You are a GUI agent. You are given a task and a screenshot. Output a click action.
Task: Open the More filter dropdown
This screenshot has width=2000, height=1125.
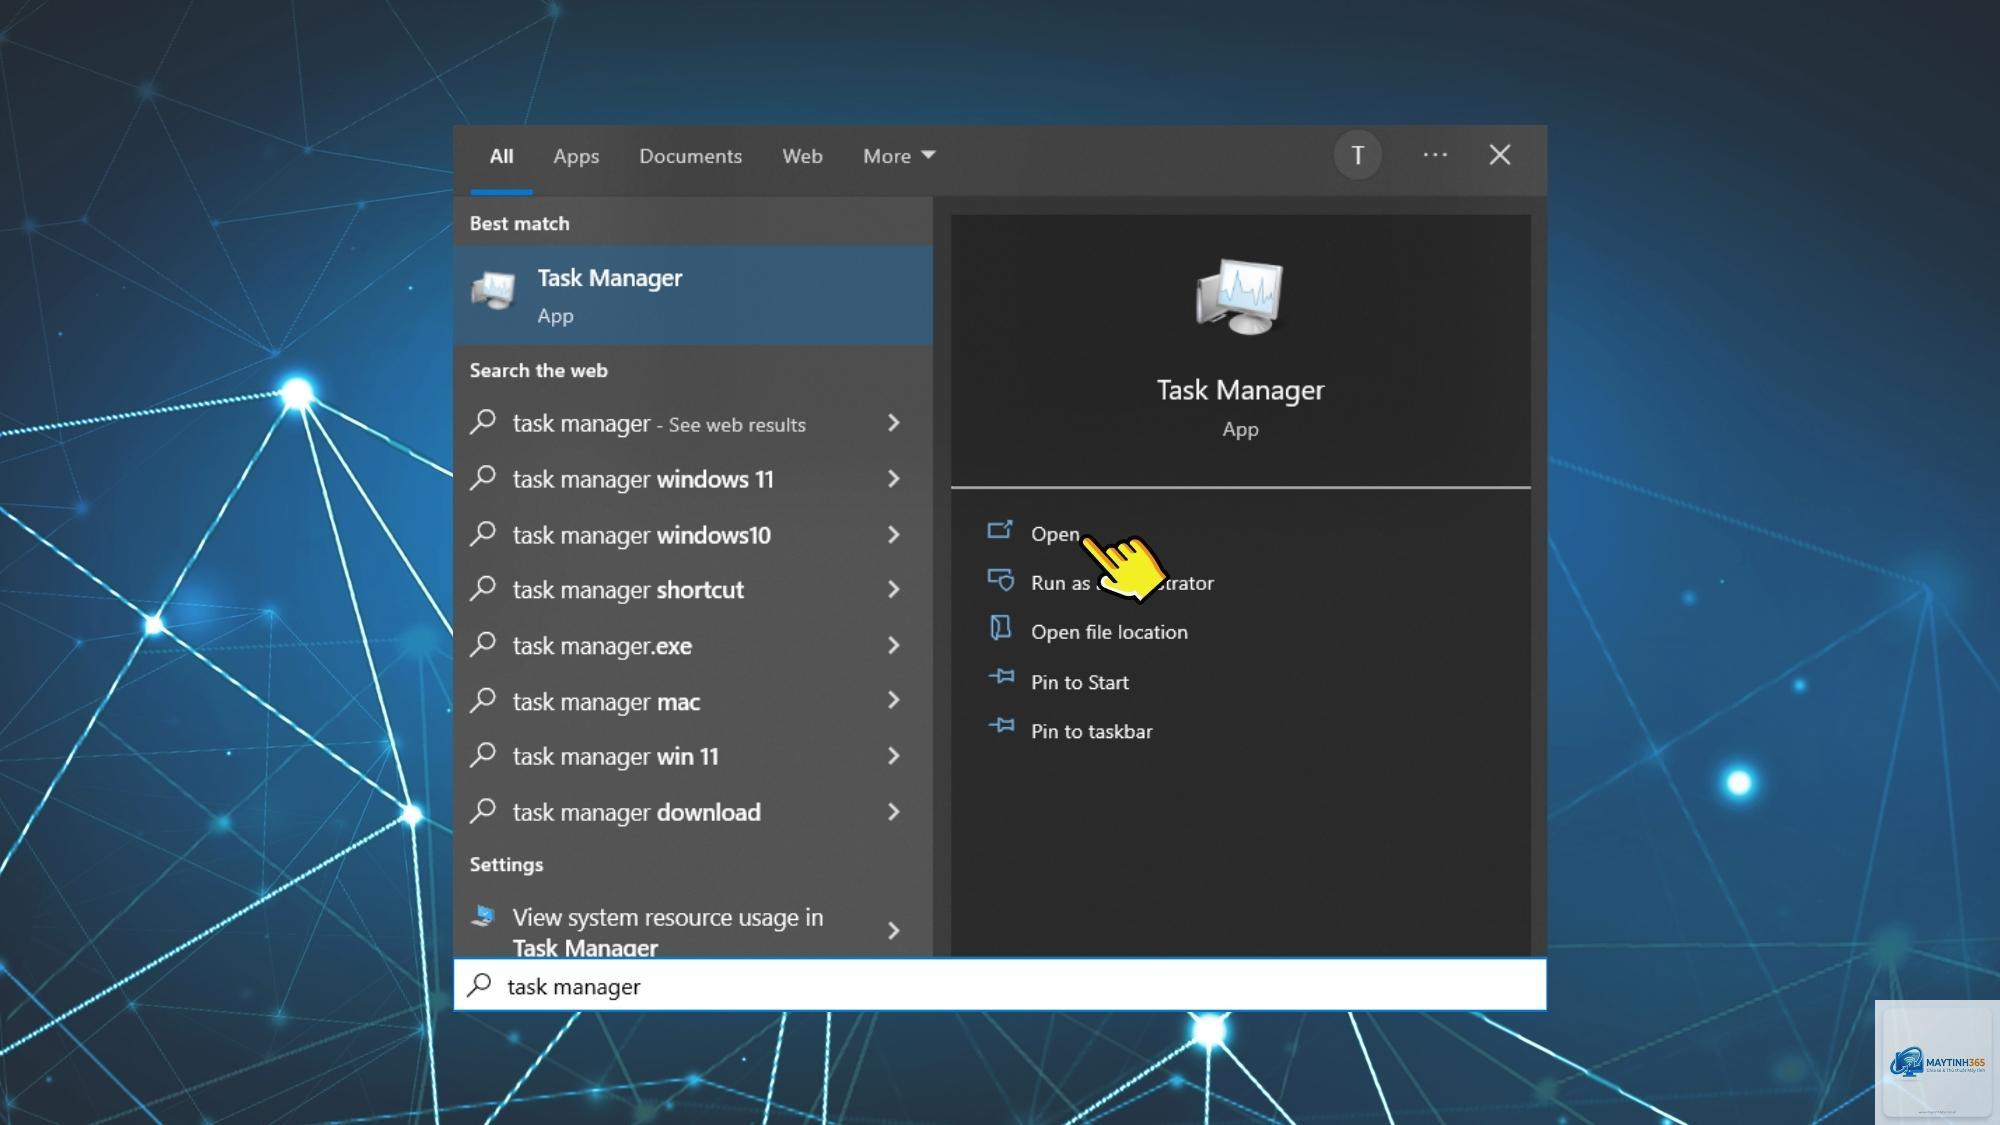click(x=899, y=156)
